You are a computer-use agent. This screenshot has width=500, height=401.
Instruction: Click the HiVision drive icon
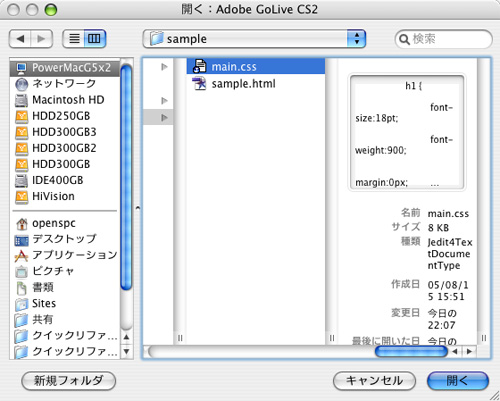21,197
